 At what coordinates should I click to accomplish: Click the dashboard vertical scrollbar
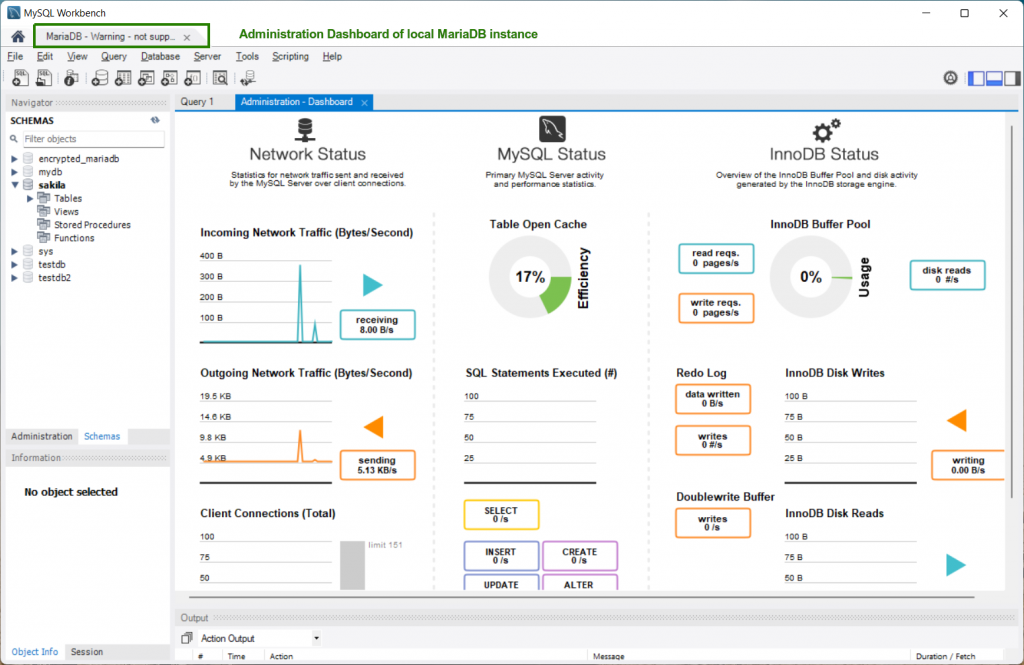1012,314
